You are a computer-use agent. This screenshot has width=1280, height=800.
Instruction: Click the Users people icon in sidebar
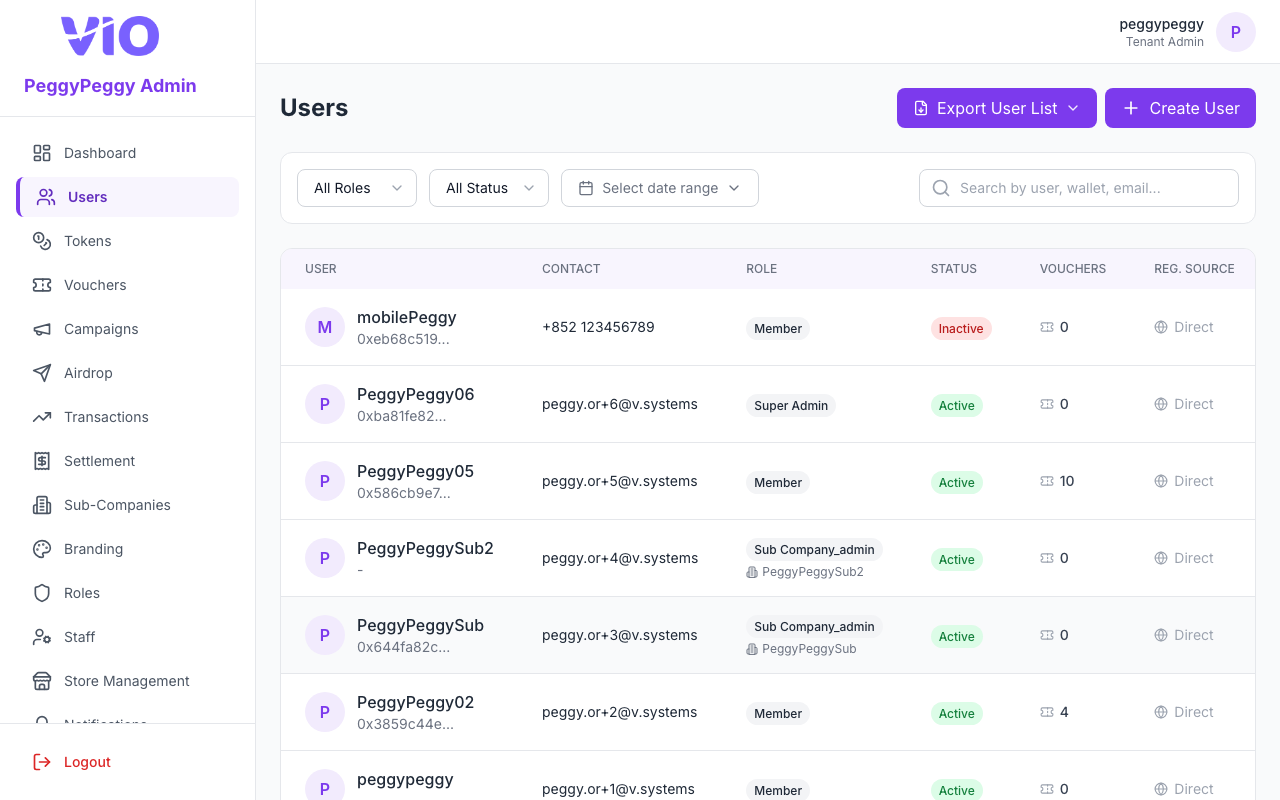(x=46, y=197)
